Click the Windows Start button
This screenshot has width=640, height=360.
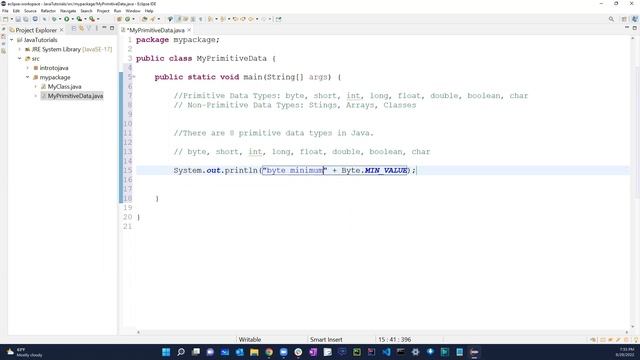166,352
